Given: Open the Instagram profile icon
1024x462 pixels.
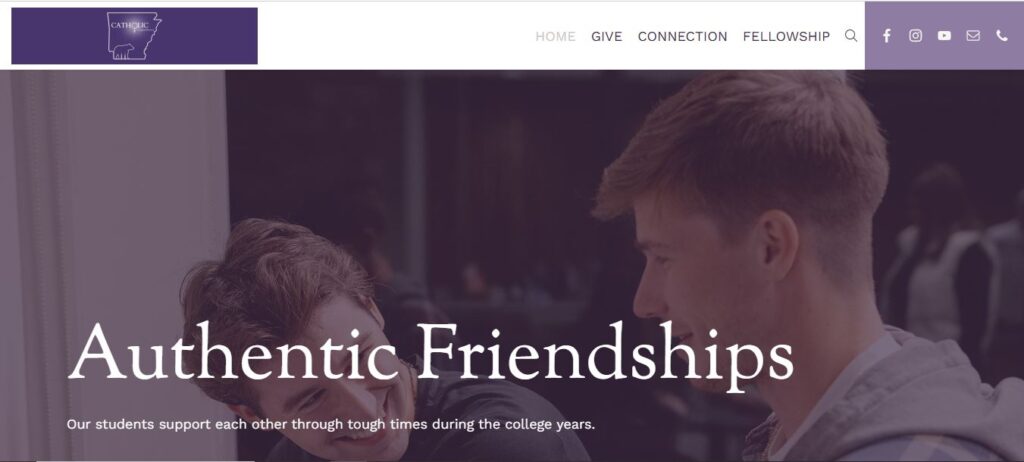Looking at the screenshot, I should pos(916,36).
